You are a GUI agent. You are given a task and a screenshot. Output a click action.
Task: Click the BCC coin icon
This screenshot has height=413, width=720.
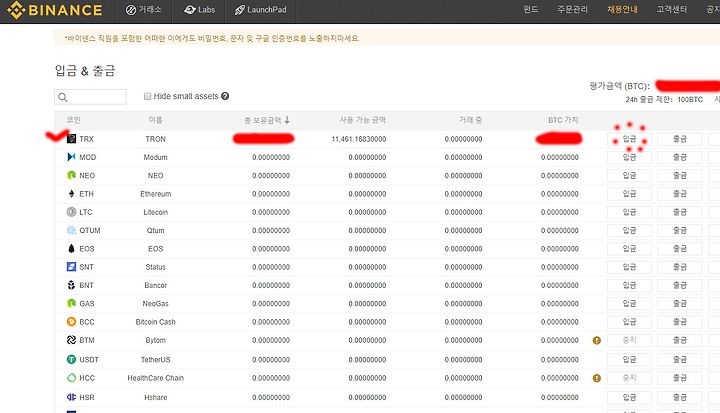pos(71,322)
